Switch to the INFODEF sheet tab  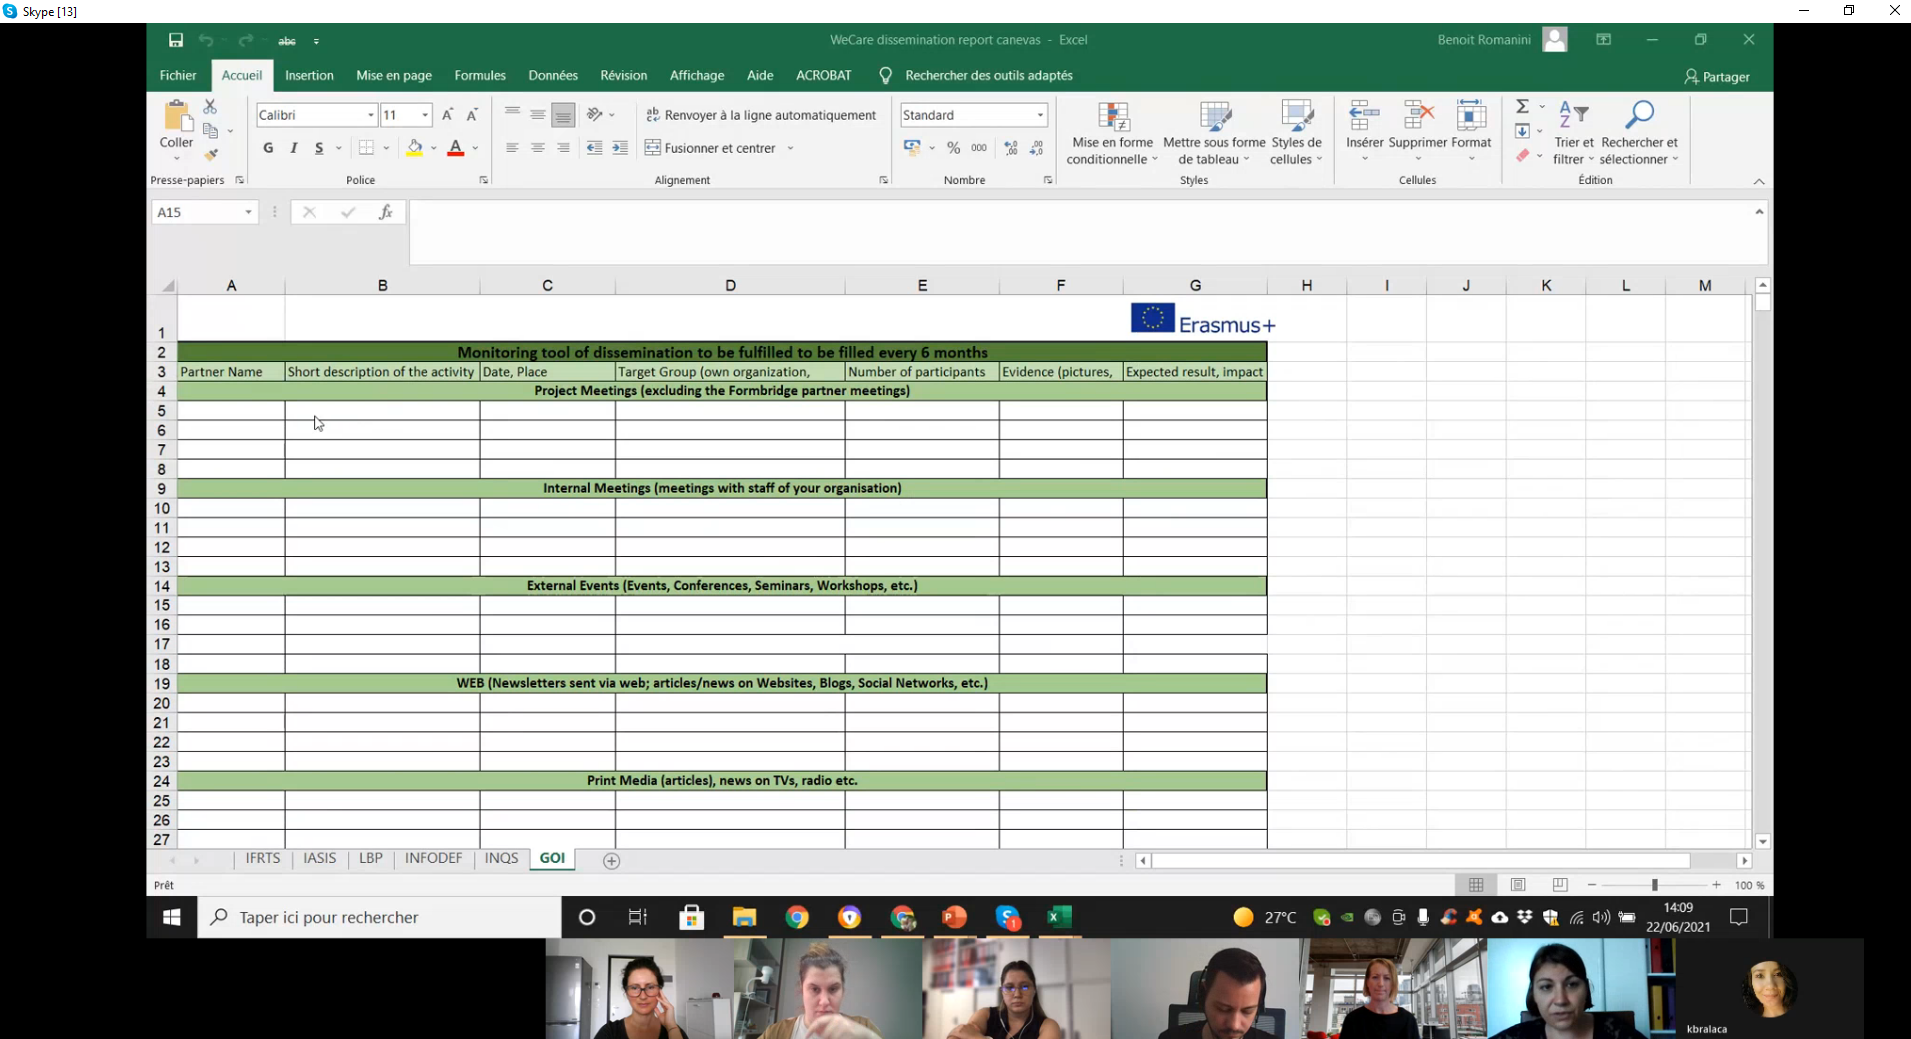click(x=433, y=859)
